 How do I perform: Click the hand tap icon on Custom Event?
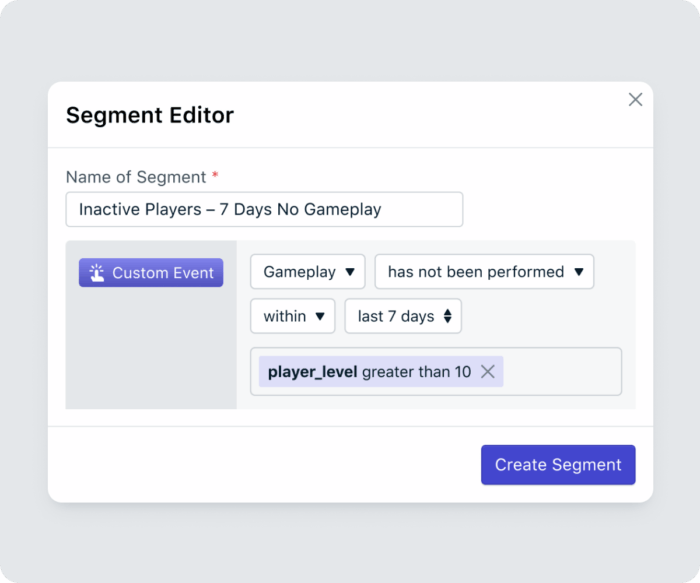pyautogui.click(x=97, y=273)
